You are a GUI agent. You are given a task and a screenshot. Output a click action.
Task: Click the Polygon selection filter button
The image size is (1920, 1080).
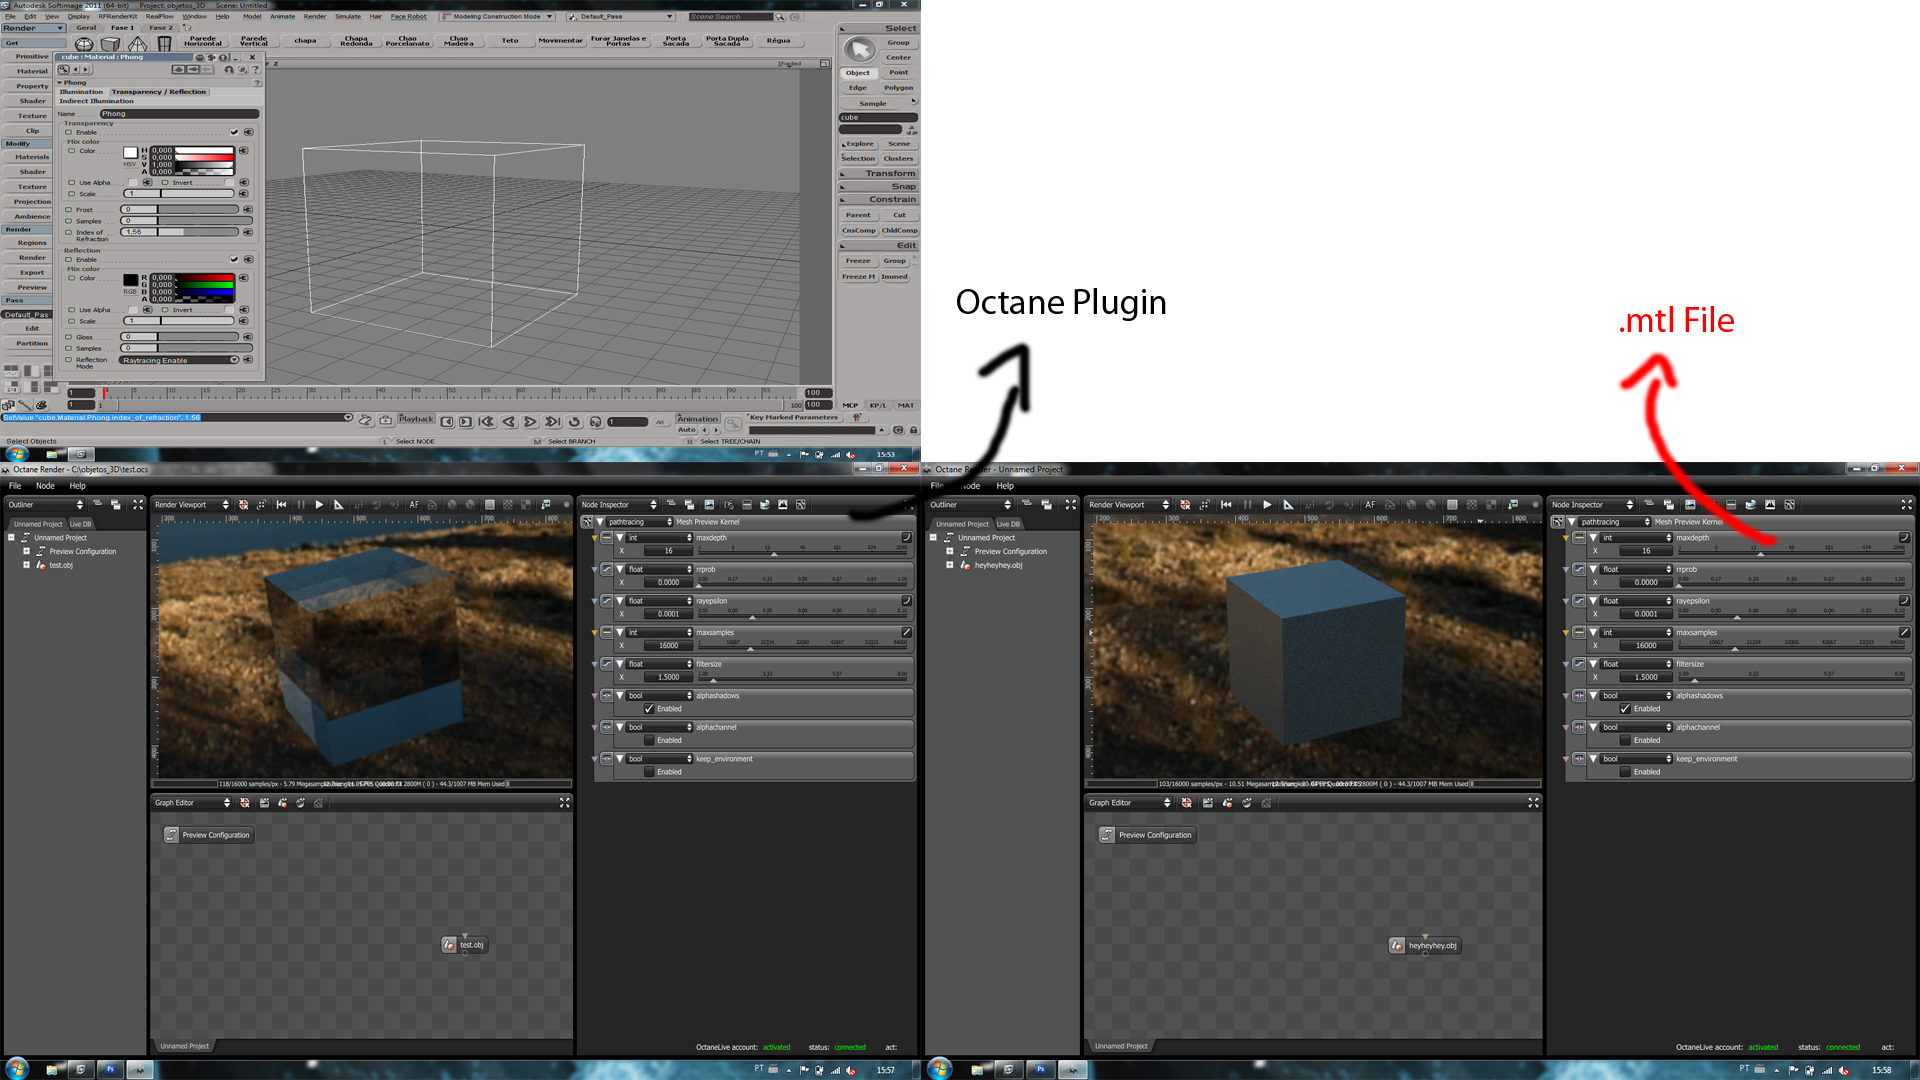coord(898,88)
